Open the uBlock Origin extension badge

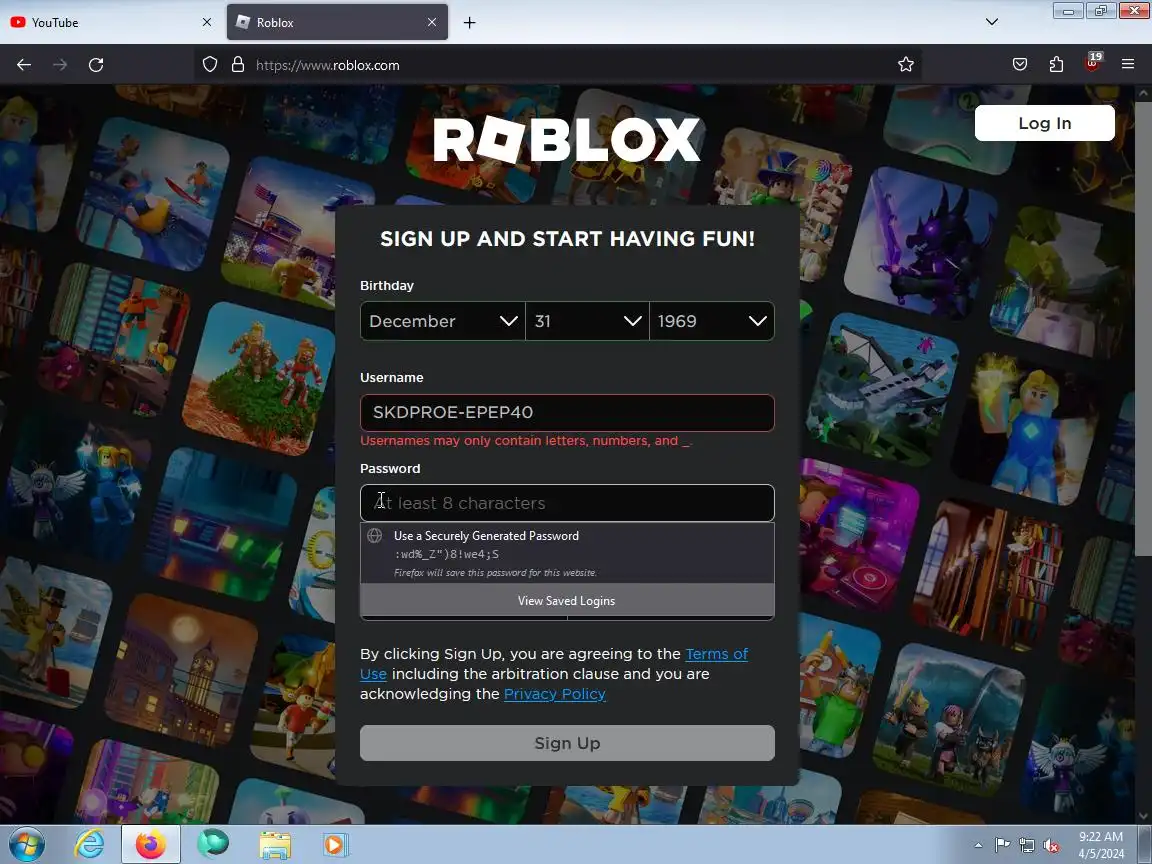coord(1092,62)
